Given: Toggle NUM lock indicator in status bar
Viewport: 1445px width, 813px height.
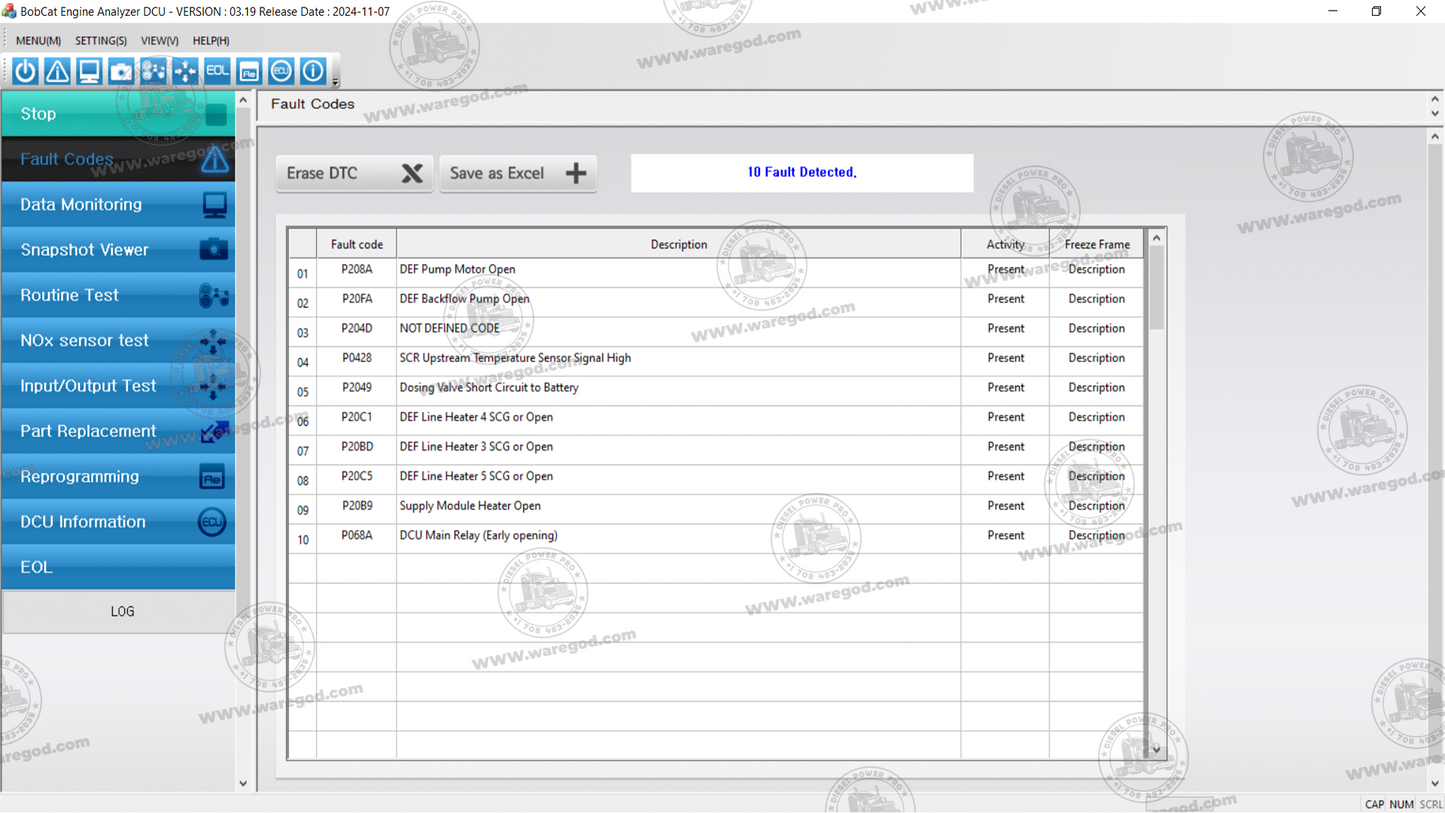Looking at the screenshot, I should [1402, 804].
